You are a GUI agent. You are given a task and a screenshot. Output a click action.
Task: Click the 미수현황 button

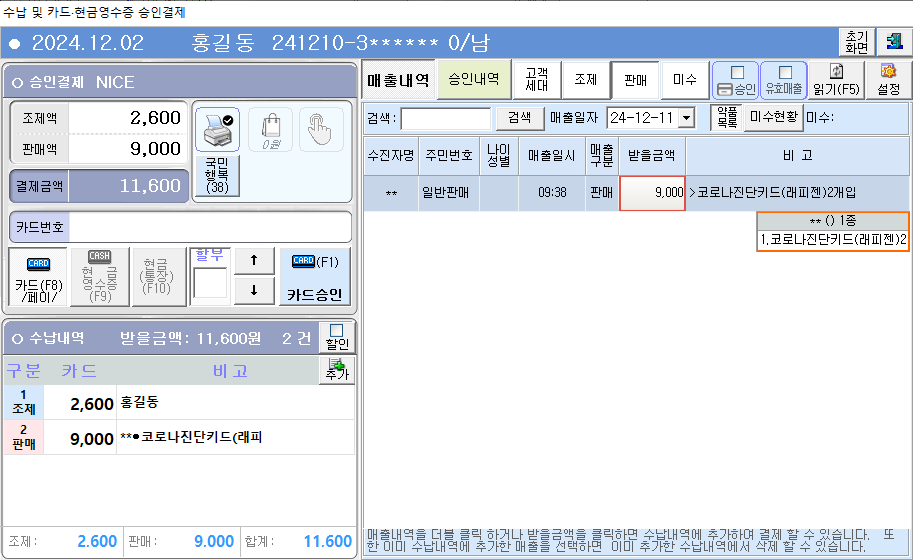click(x=774, y=118)
